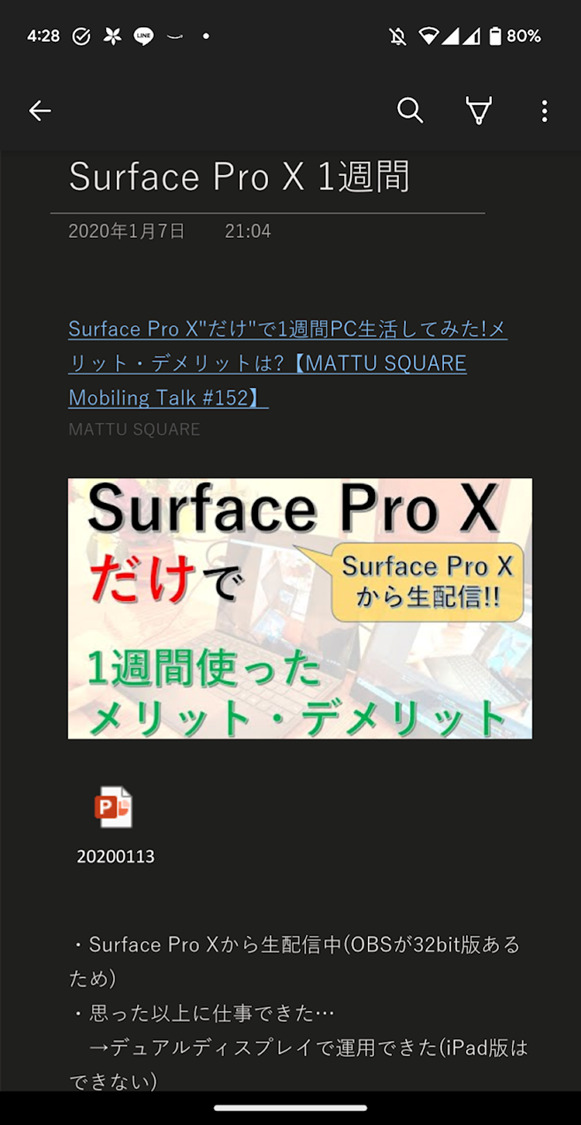Tap the page title 'Surface Pro X 1週間'
Image resolution: width=581 pixels, height=1125 pixels.
[240, 176]
